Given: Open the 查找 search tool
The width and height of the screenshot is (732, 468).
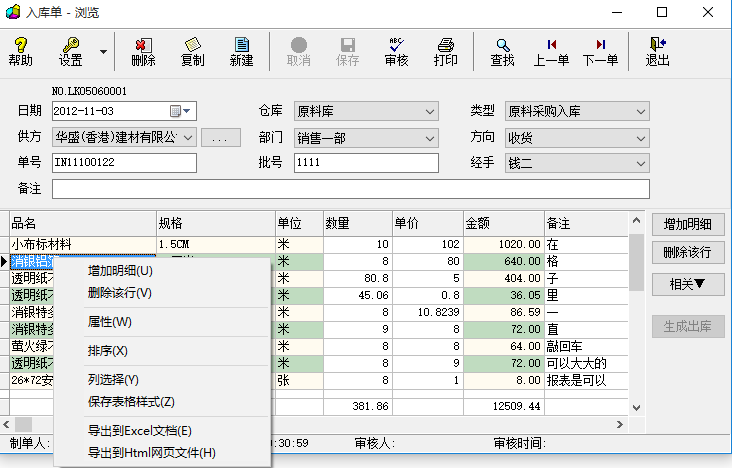Looking at the screenshot, I should tap(502, 51).
